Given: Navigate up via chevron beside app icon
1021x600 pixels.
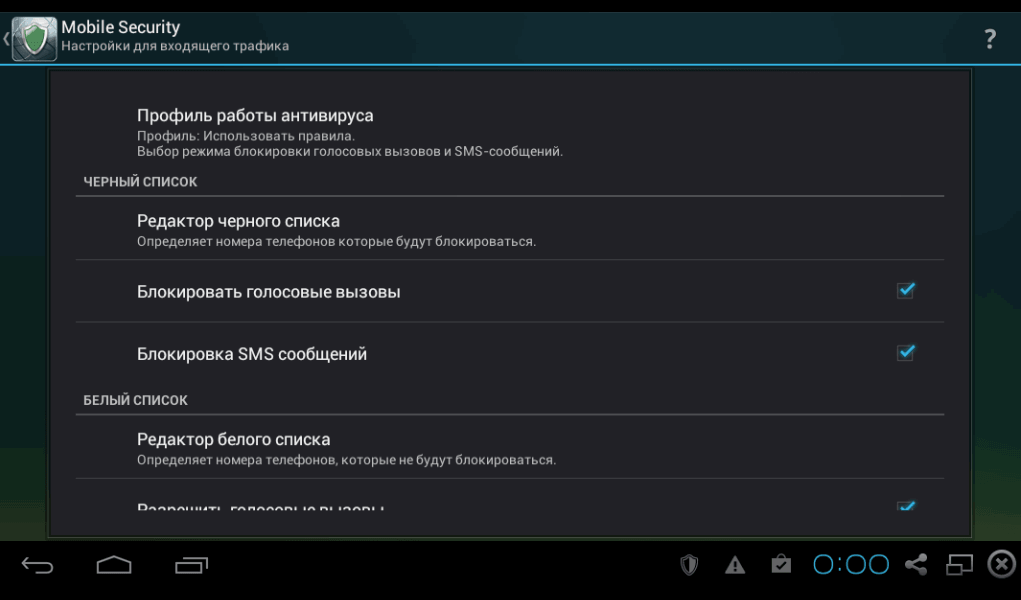Looking at the screenshot, I should click(6, 38).
